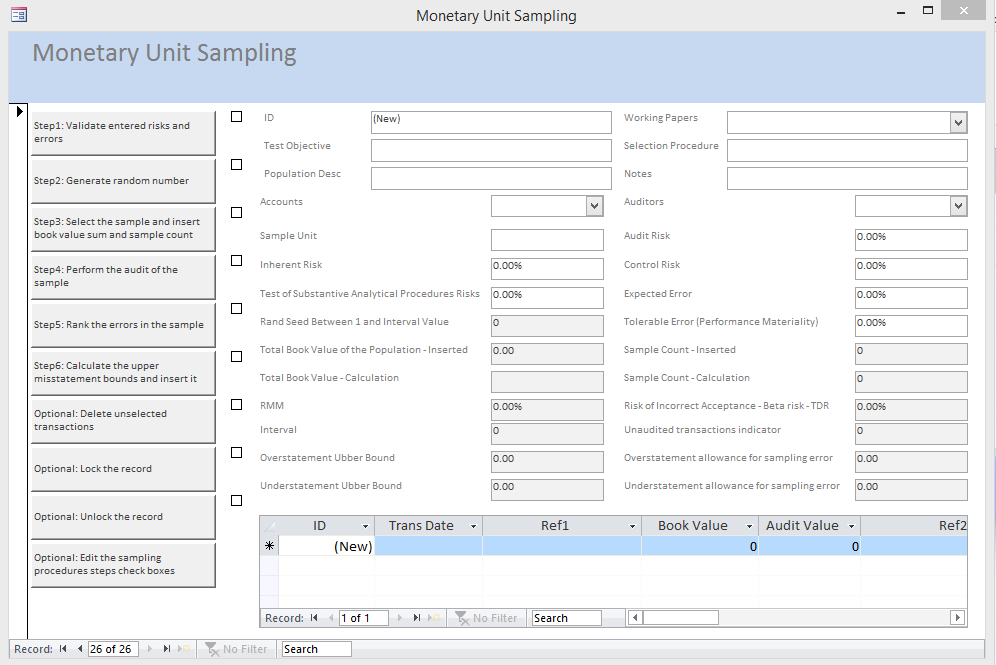Tick the checkbox beside the Step4 button

[x=236, y=261]
